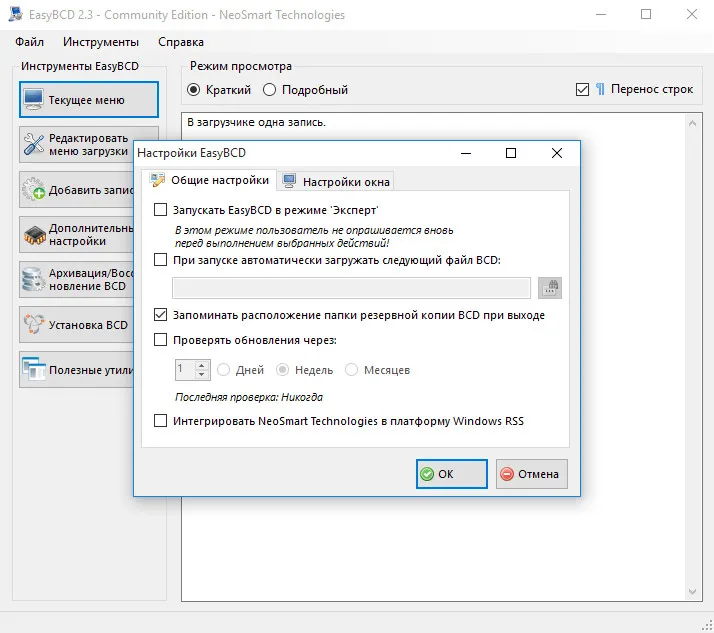Decrease the update interval spinner value
This screenshot has height=633, width=714.
coord(201,374)
